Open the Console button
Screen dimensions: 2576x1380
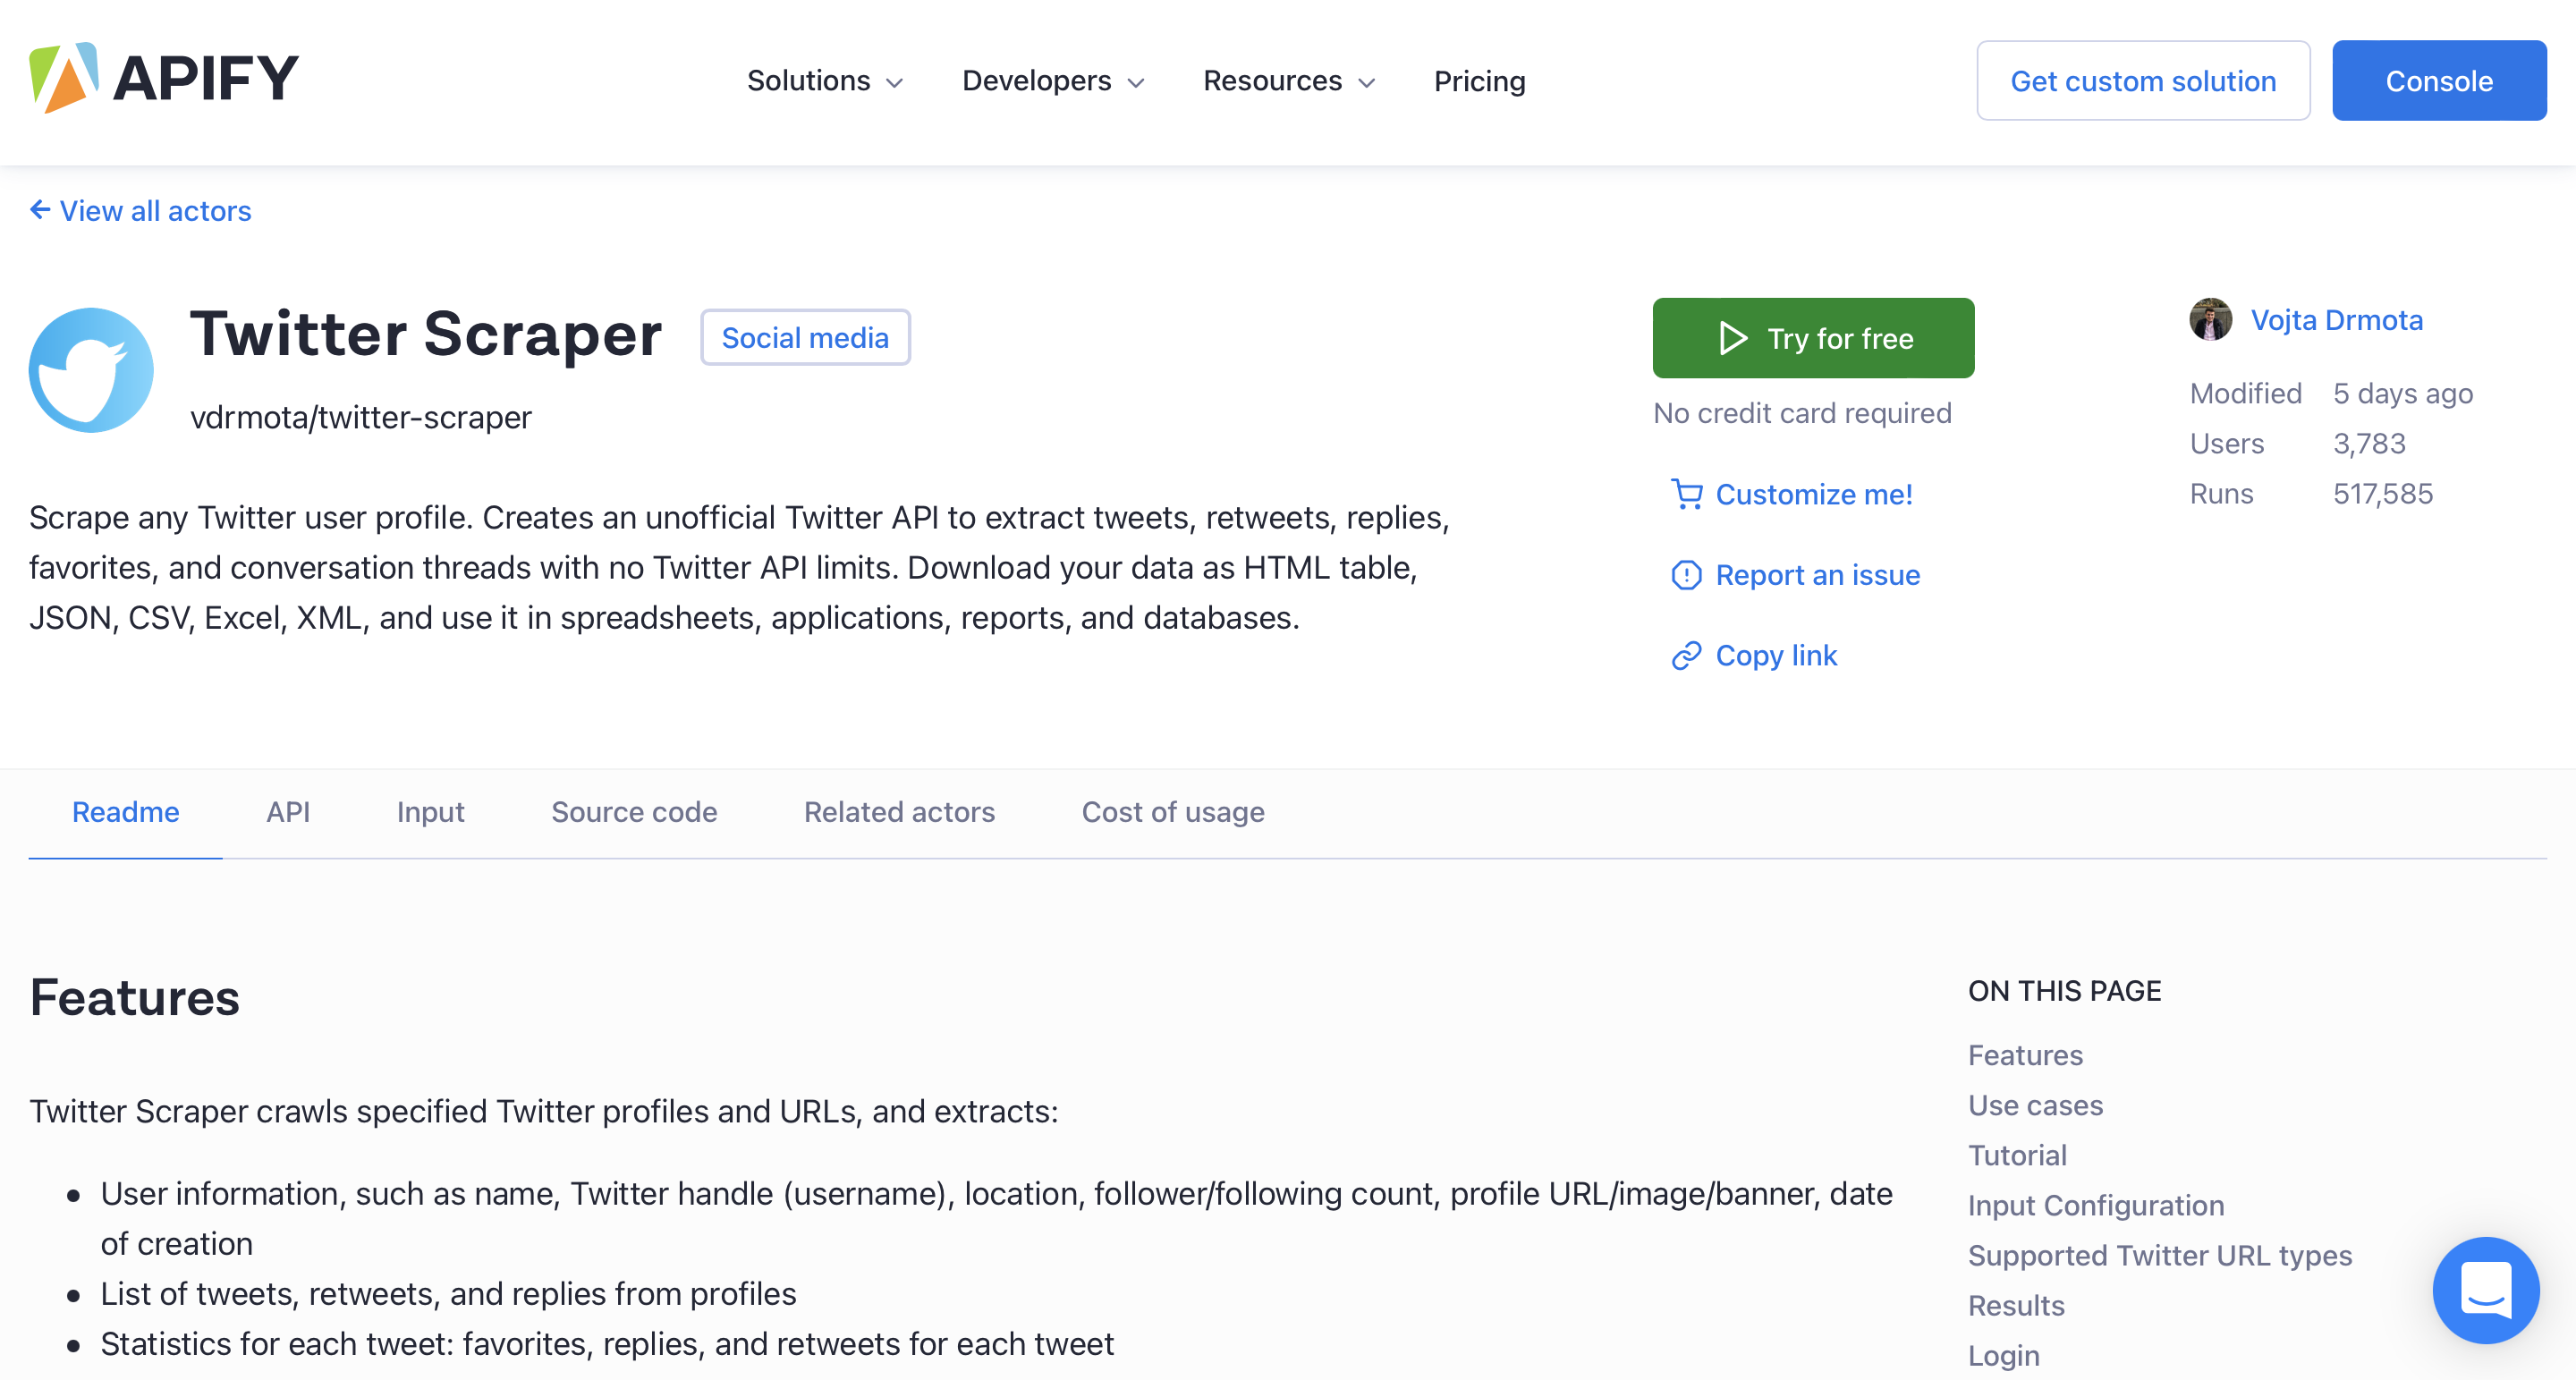[2439, 81]
